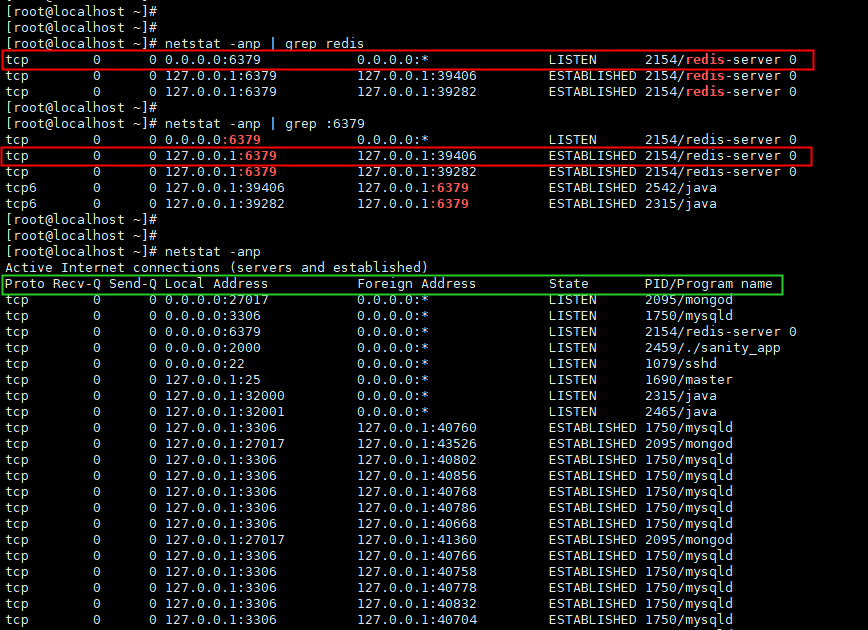
Task: Click the 'Active Internet connections' header line
Action: tap(216, 268)
